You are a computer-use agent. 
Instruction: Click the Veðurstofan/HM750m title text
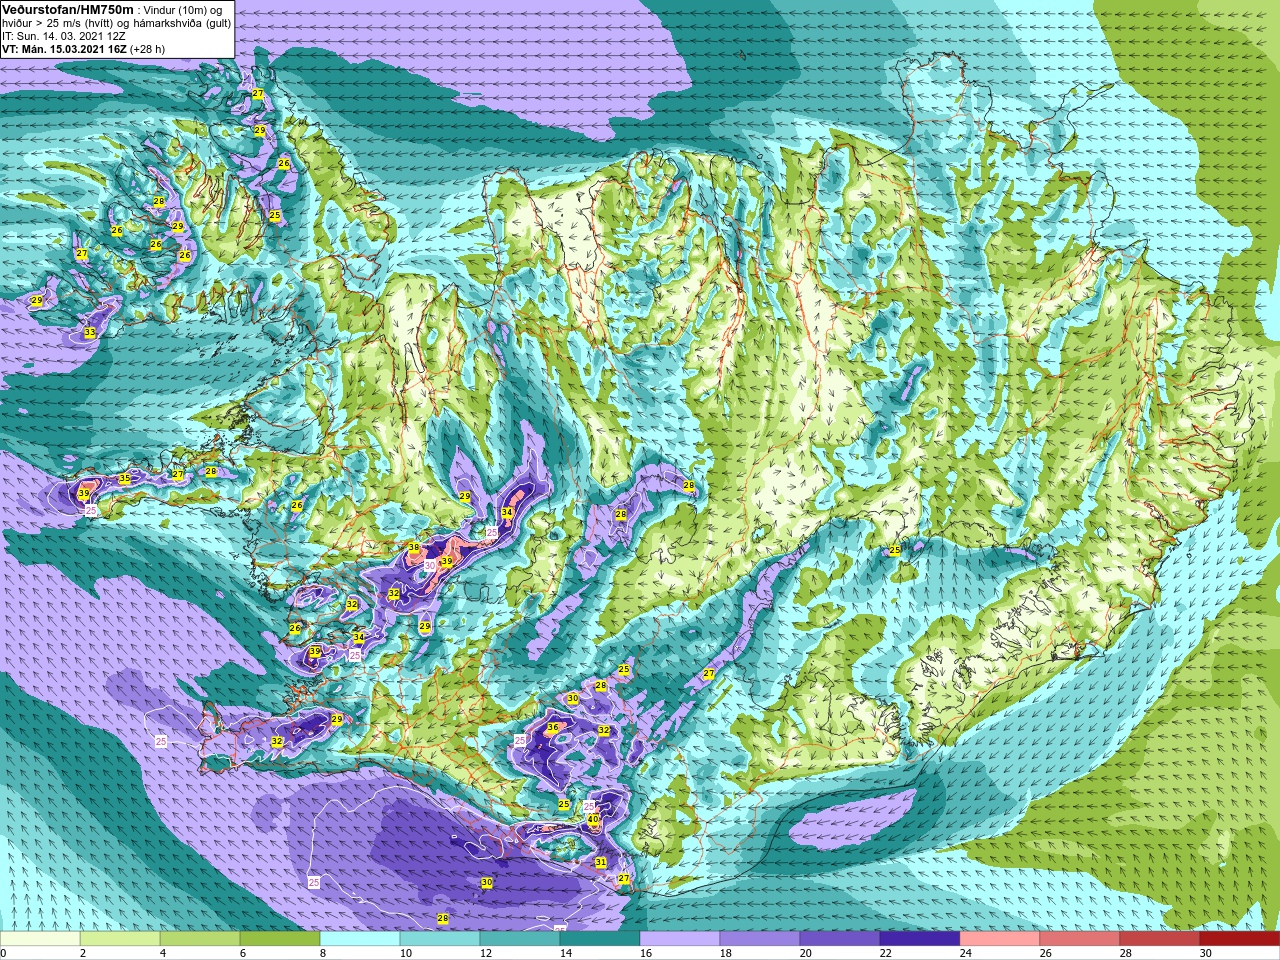click(66, 9)
